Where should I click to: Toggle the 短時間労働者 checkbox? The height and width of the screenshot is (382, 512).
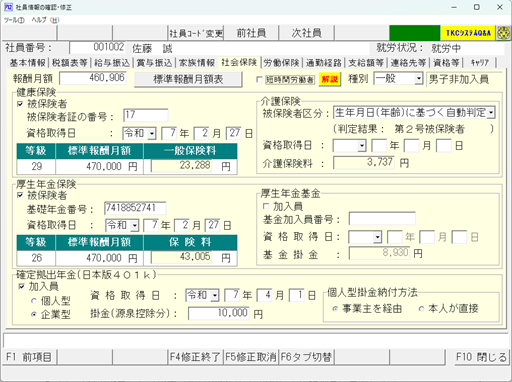coord(259,80)
